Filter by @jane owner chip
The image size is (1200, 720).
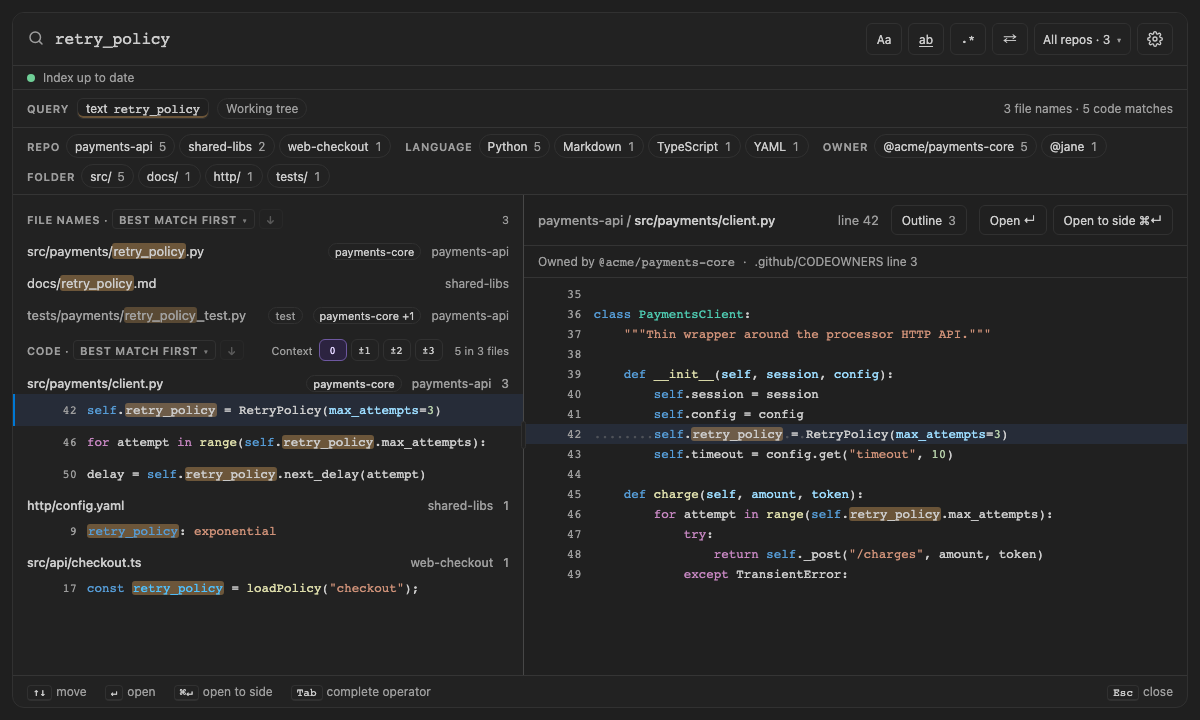point(1073,147)
